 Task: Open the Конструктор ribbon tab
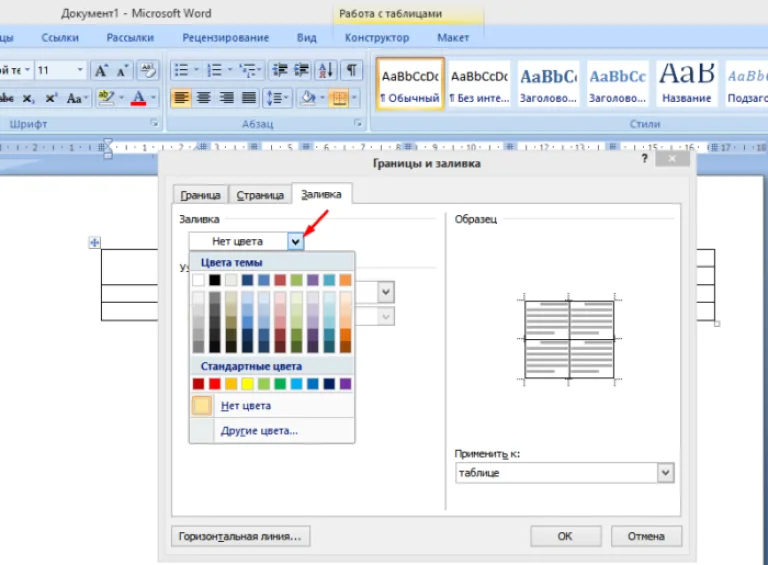377,38
